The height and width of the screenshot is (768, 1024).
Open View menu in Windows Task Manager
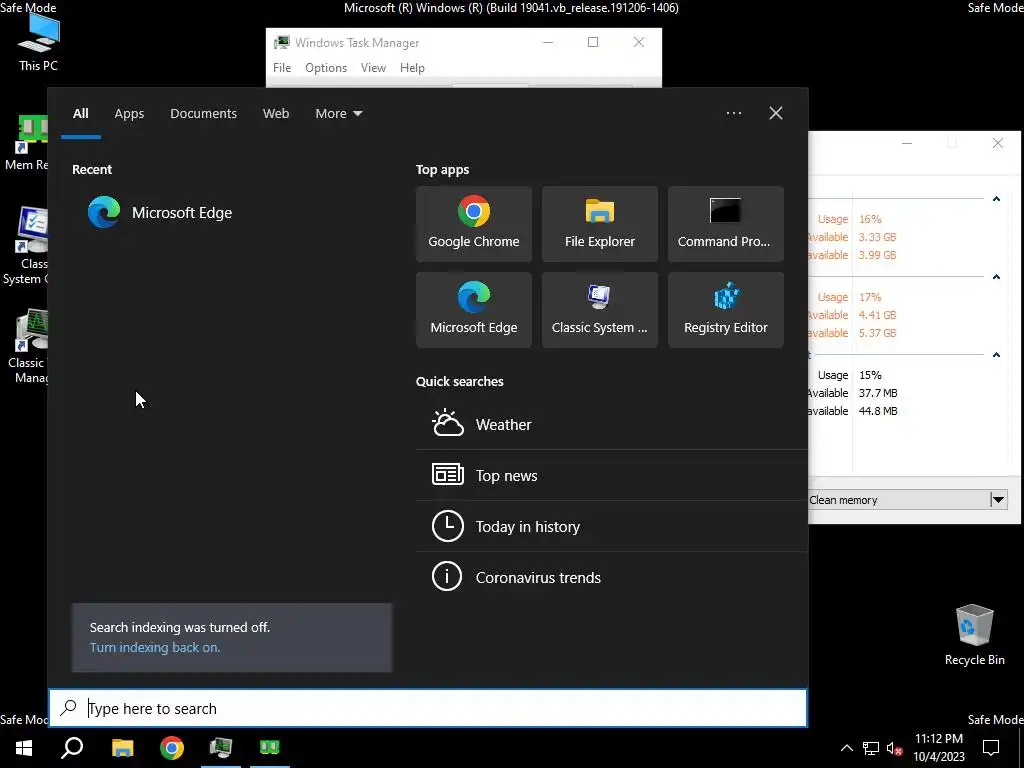point(373,68)
